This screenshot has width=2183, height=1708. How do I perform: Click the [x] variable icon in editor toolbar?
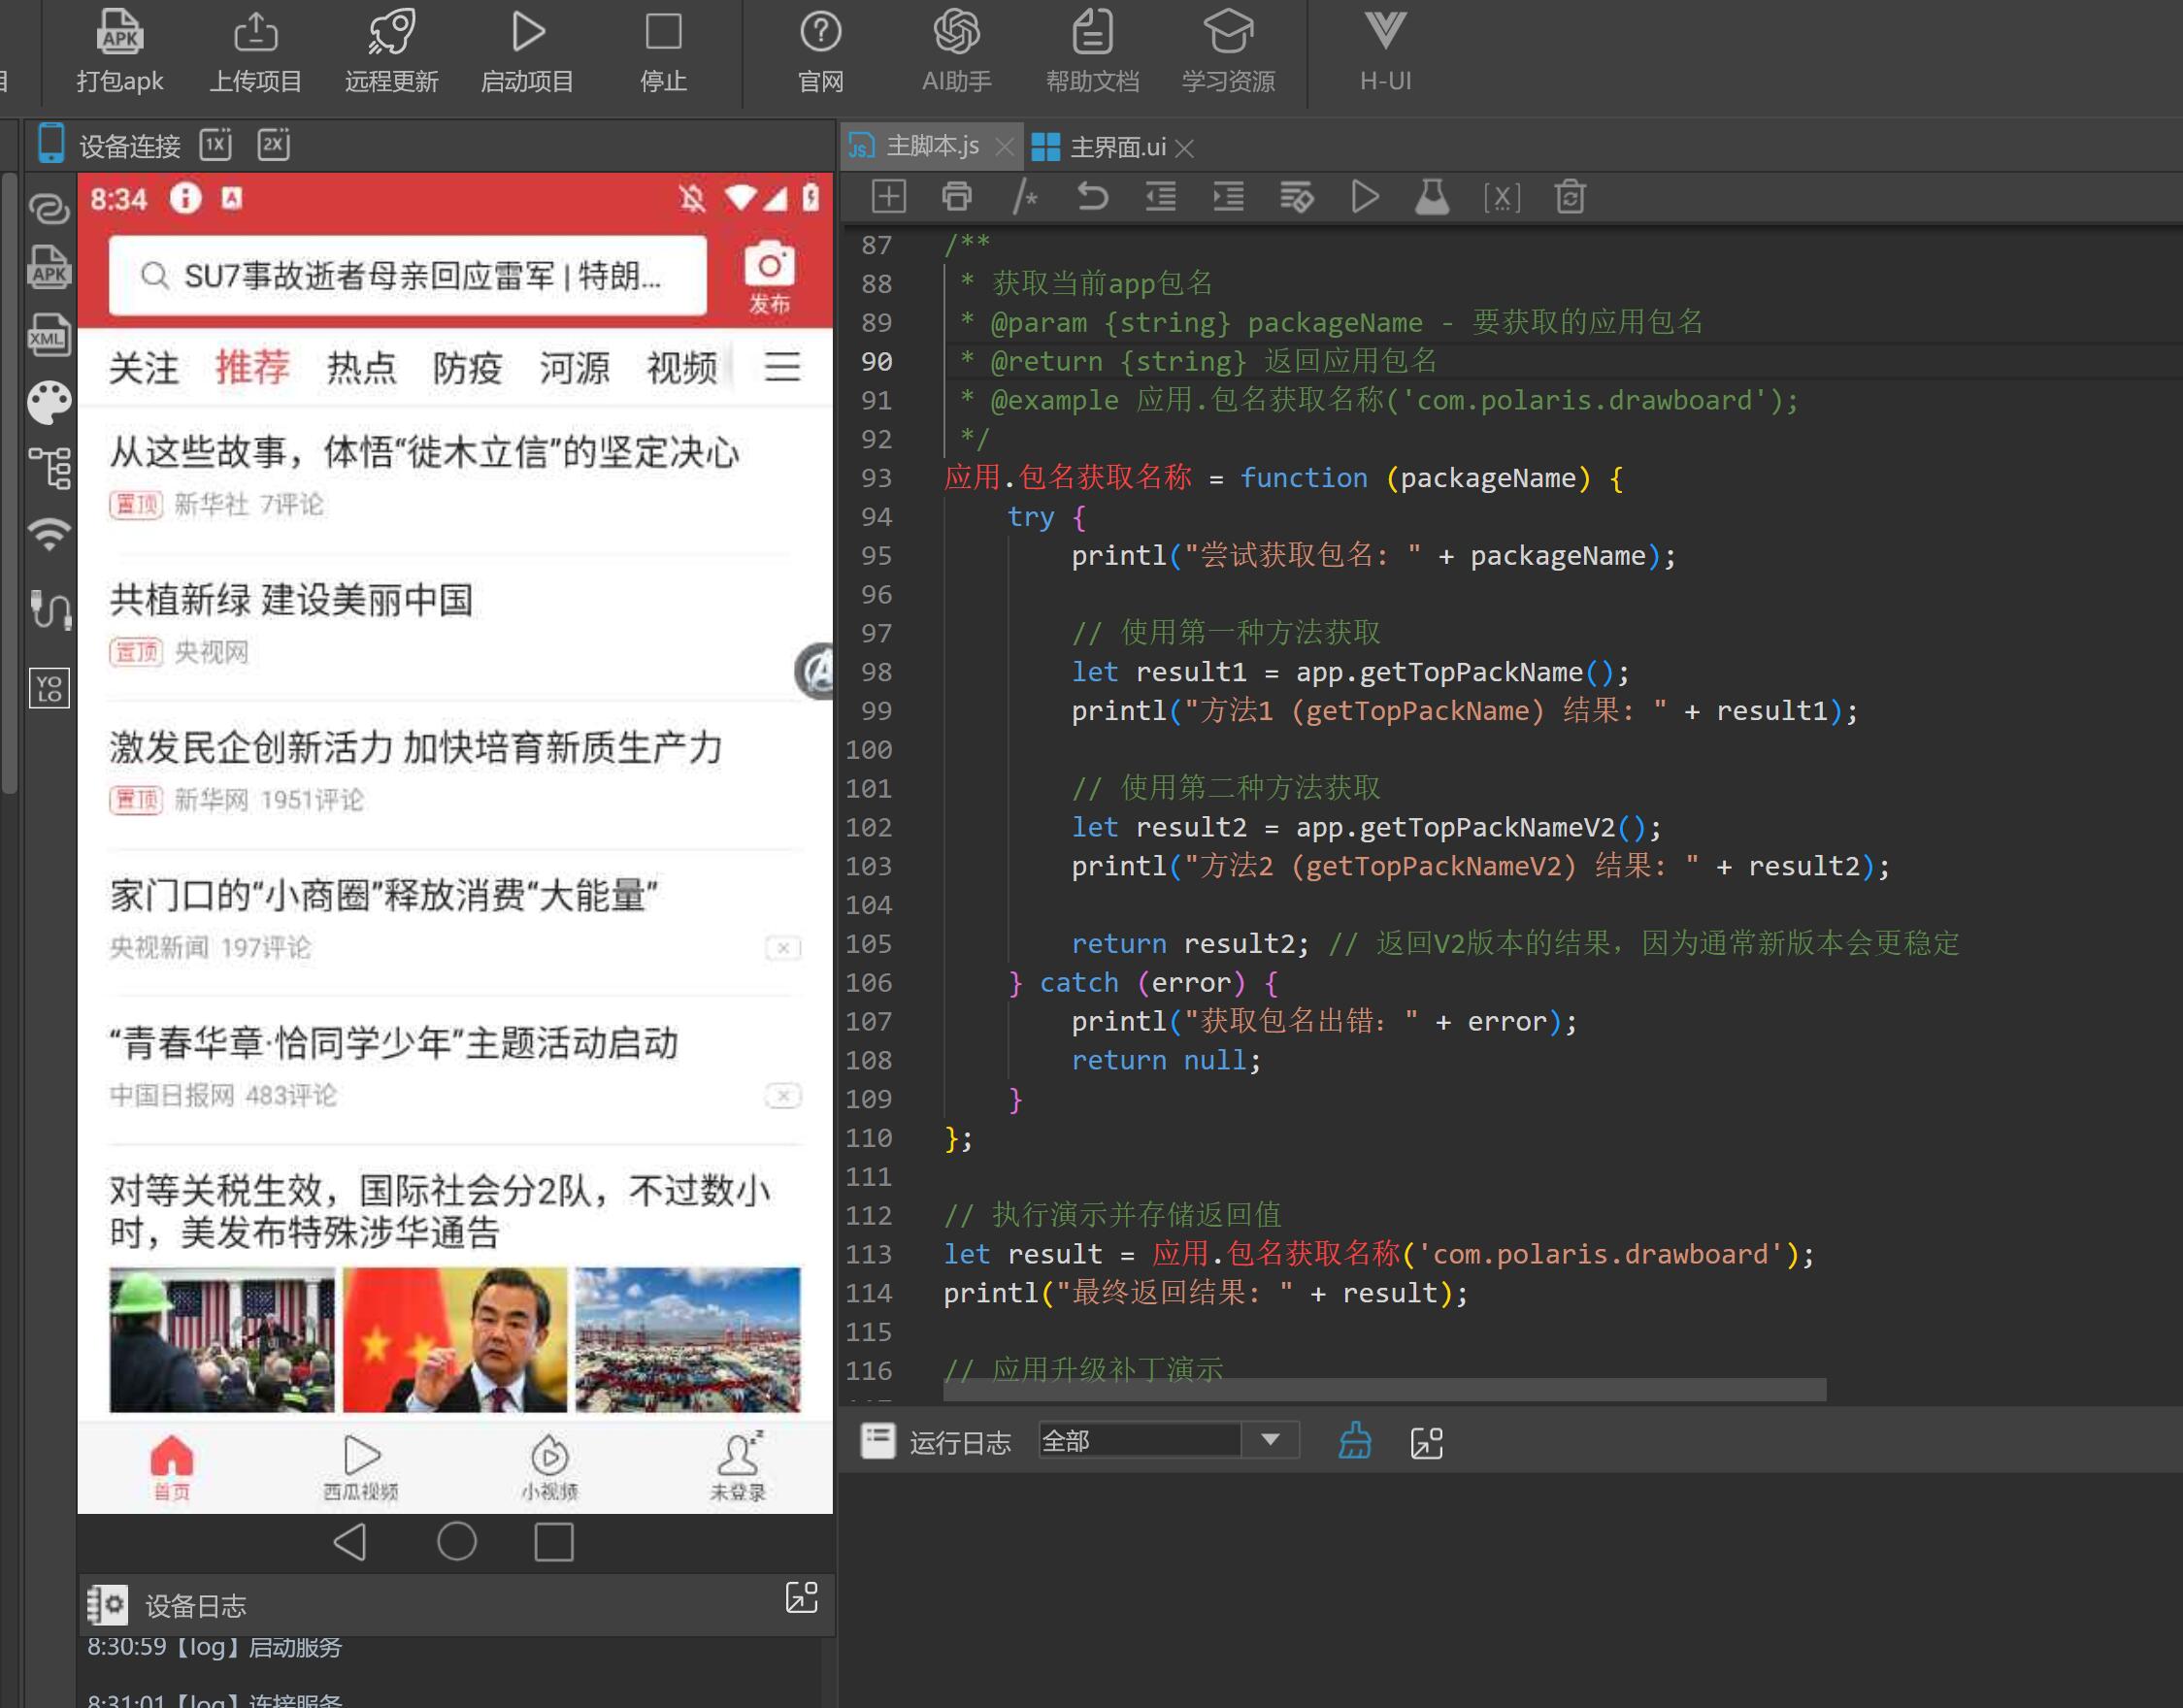(x=1501, y=197)
